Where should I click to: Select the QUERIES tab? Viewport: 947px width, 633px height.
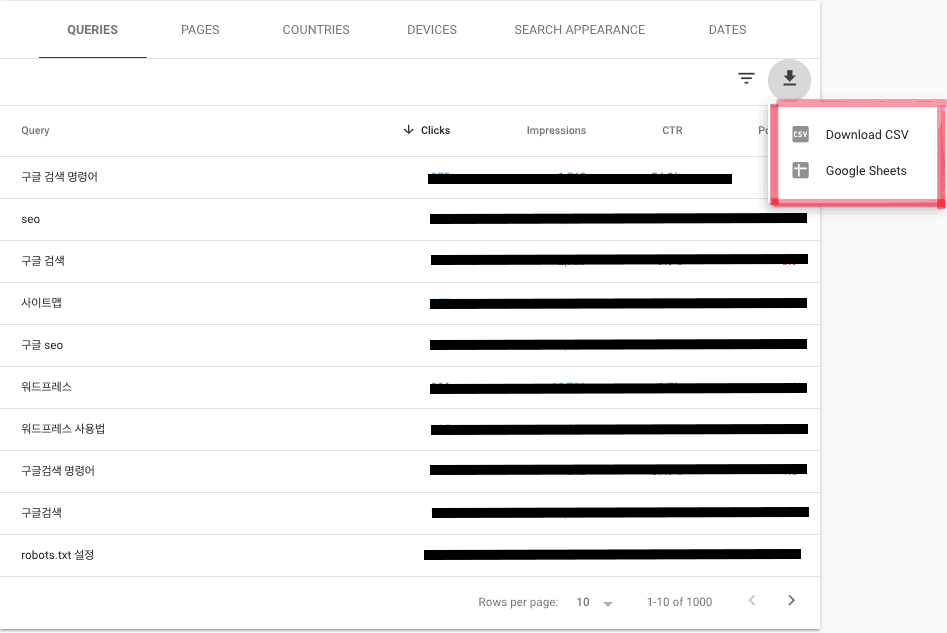[x=92, y=29]
